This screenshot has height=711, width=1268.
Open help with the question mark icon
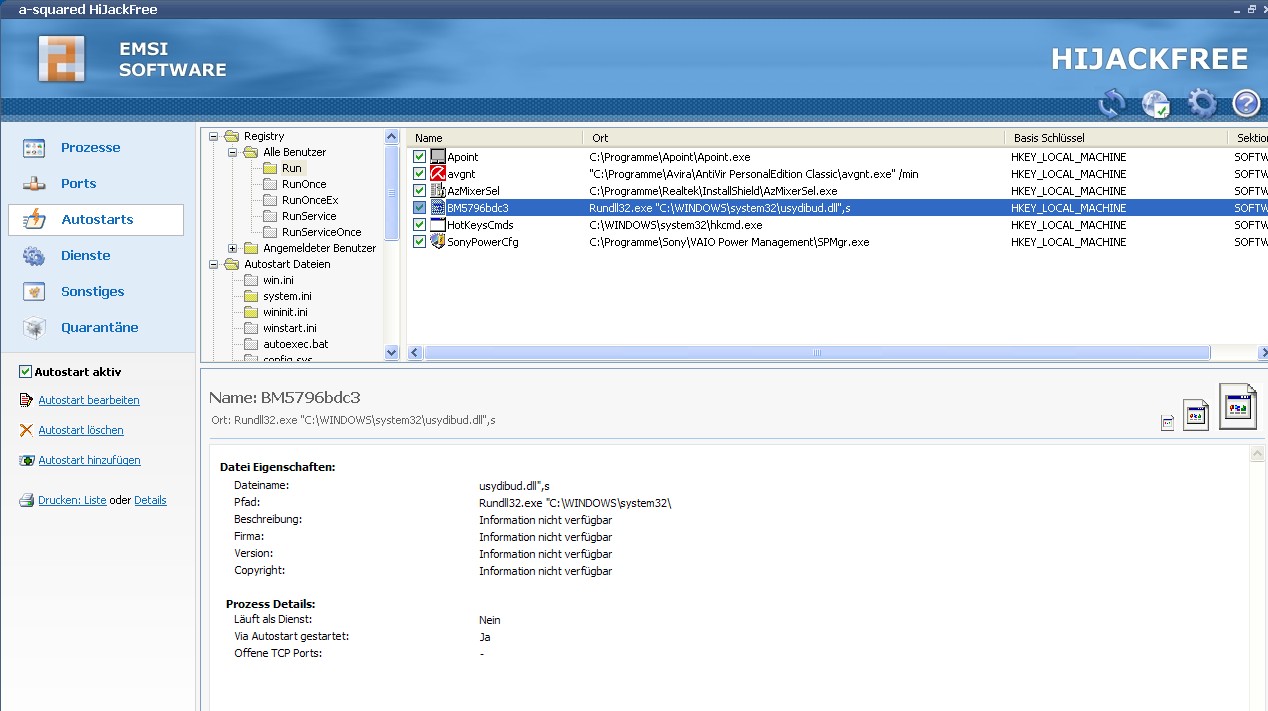(1245, 103)
